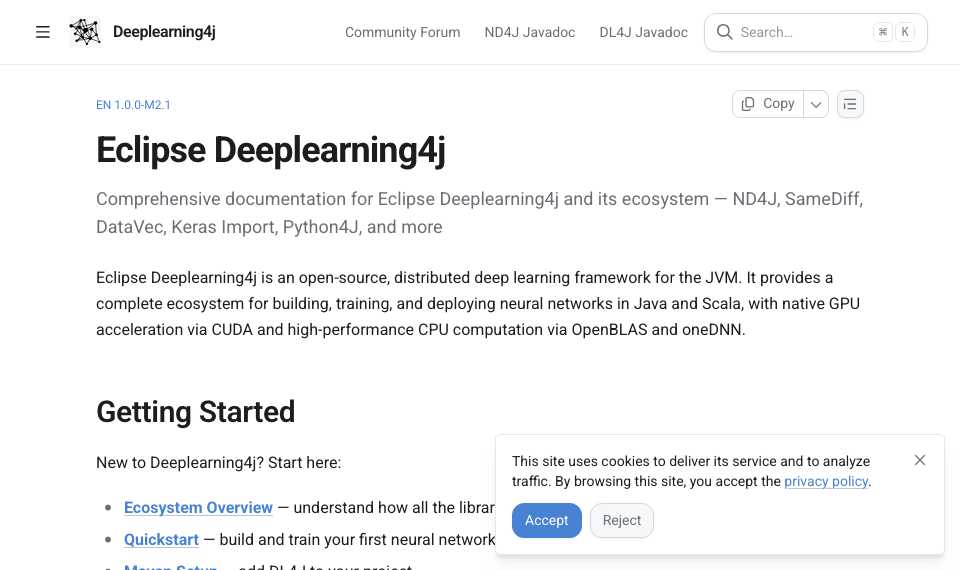Close the cookie notice with X
This screenshot has height=570, width=960.
(x=920, y=460)
